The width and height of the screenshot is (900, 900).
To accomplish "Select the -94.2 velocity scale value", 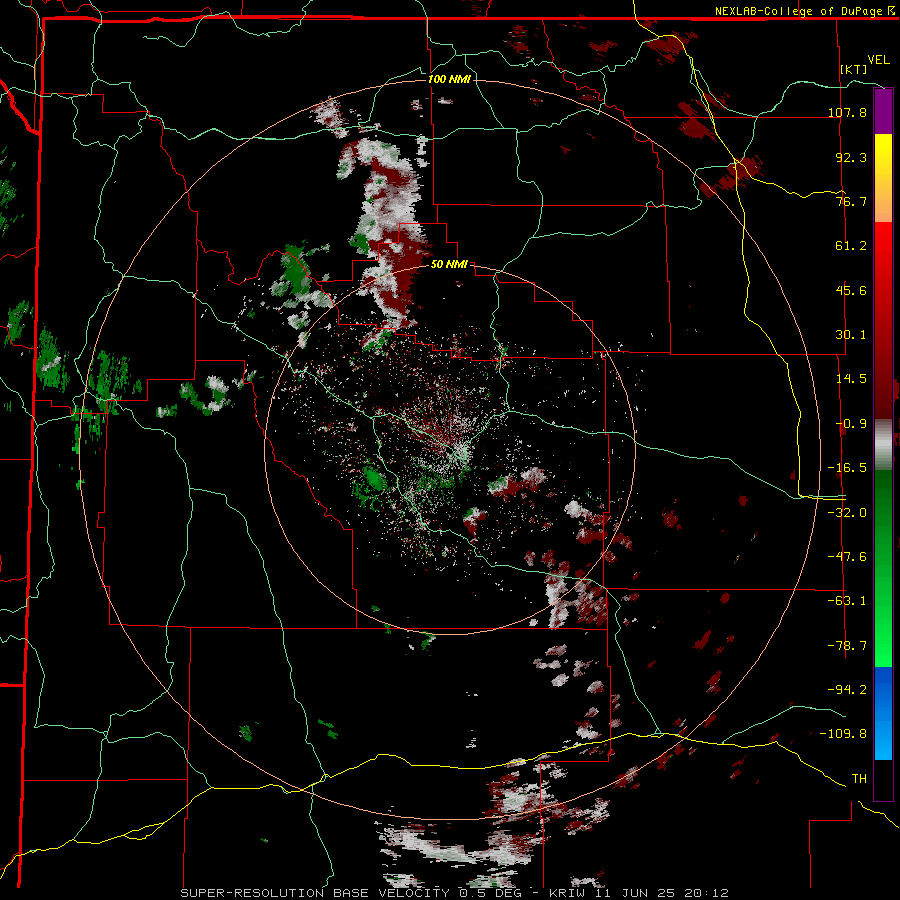I will 847,689.
